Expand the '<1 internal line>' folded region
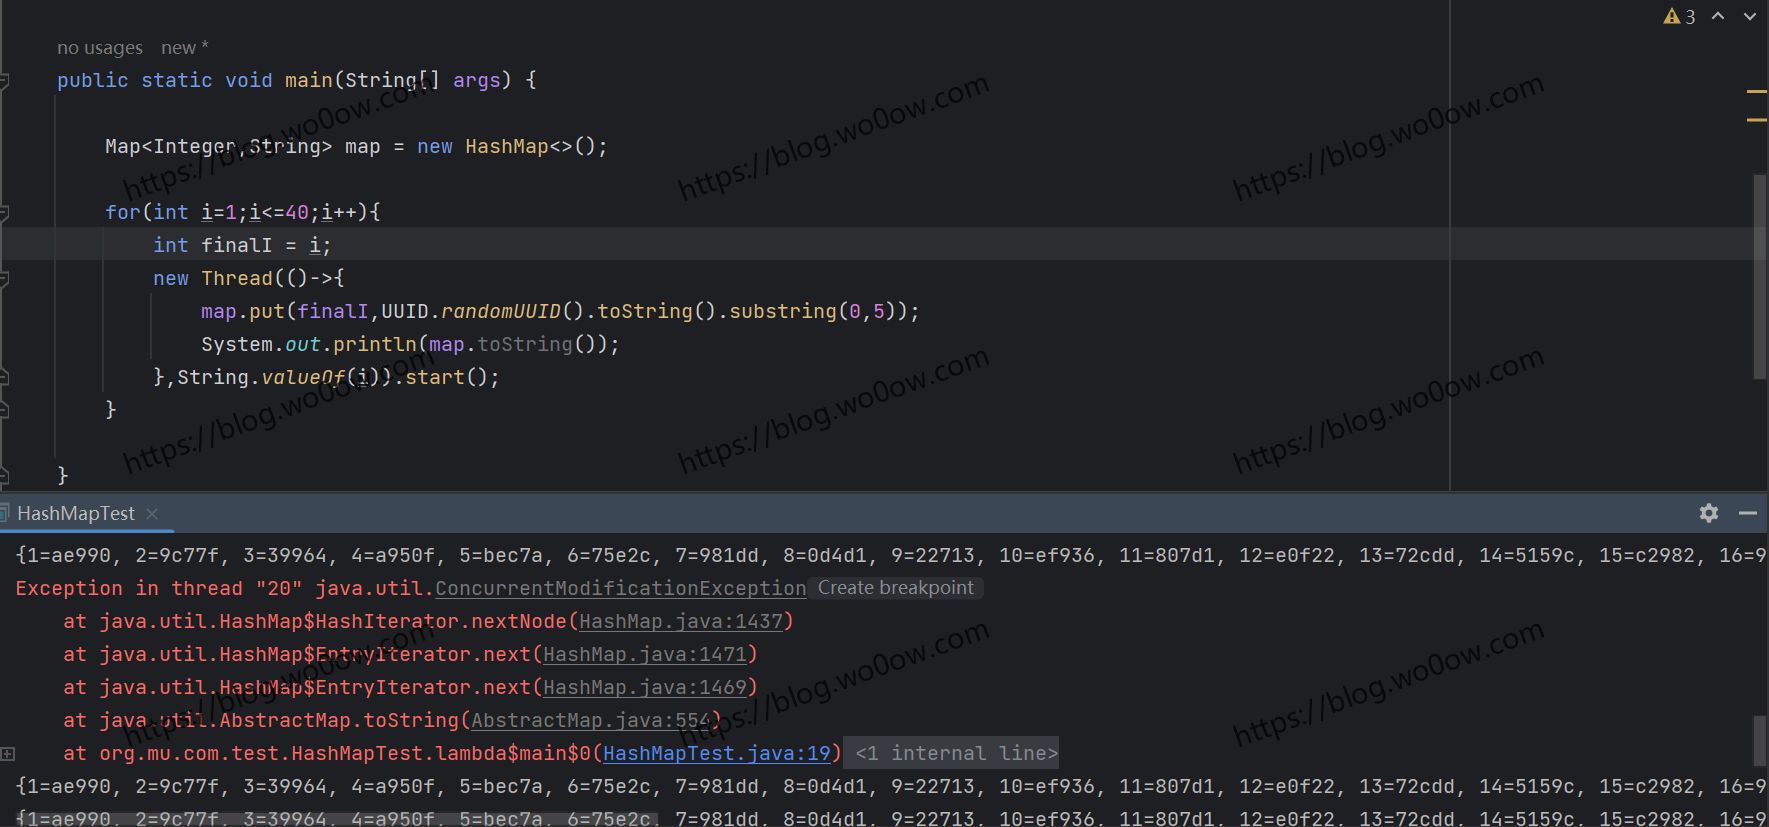Image resolution: width=1769 pixels, height=827 pixels. click(x=956, y=754)
